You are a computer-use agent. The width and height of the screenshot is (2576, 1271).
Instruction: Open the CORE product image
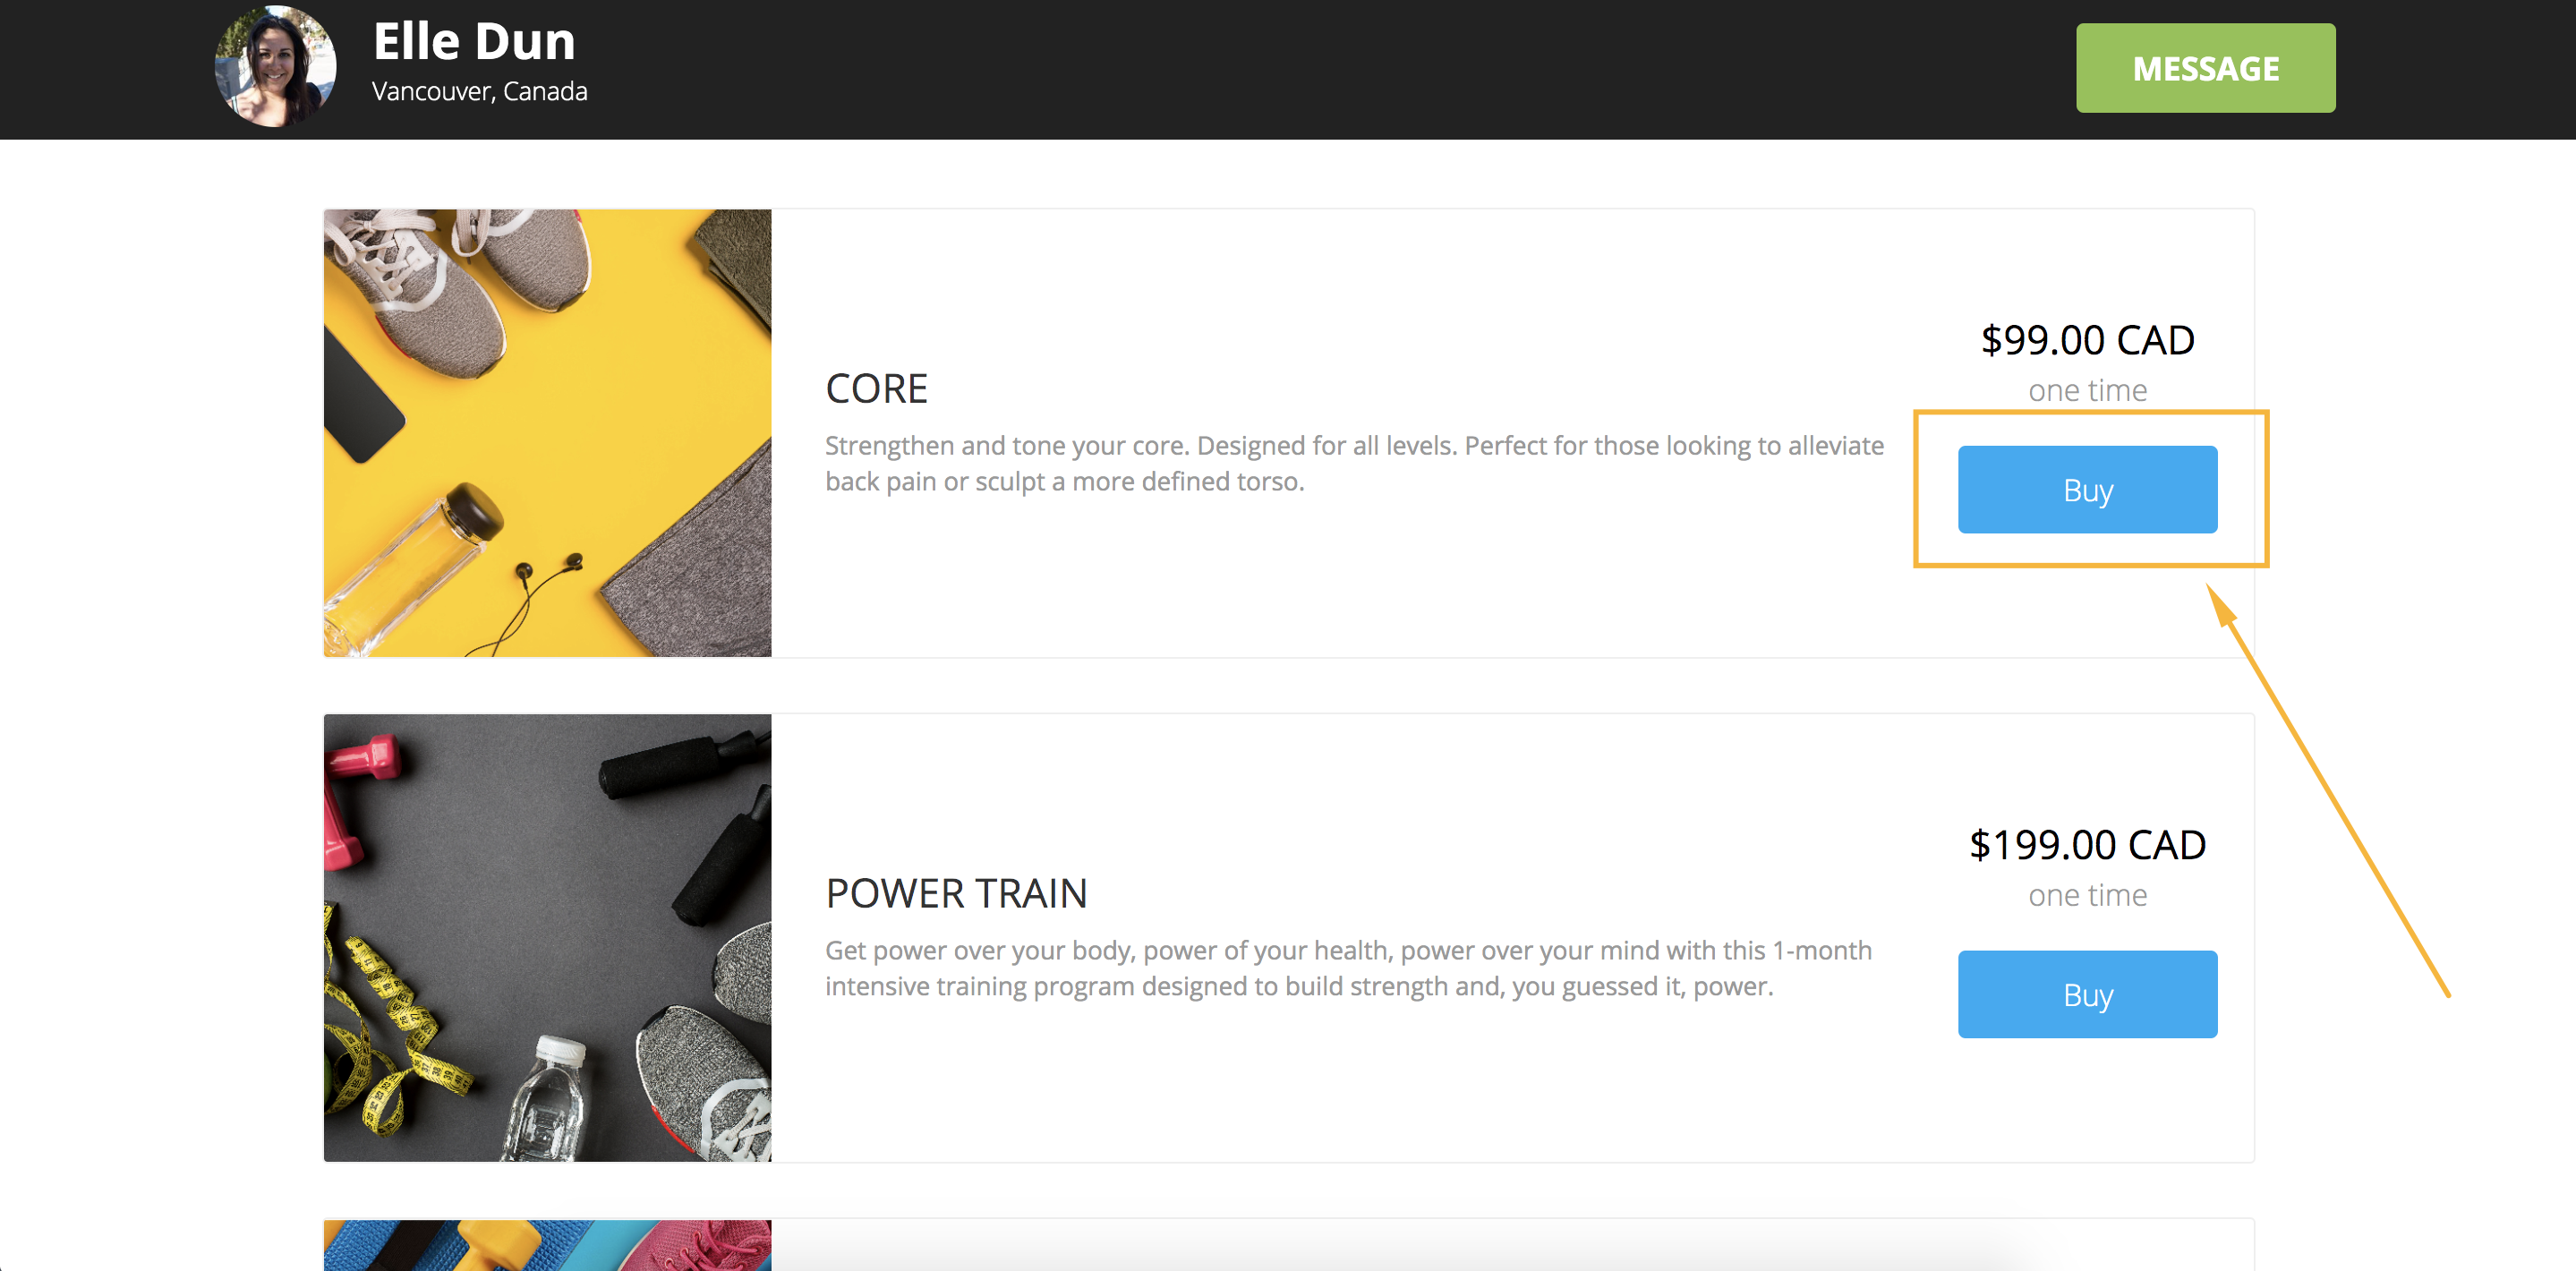point(547,433)
